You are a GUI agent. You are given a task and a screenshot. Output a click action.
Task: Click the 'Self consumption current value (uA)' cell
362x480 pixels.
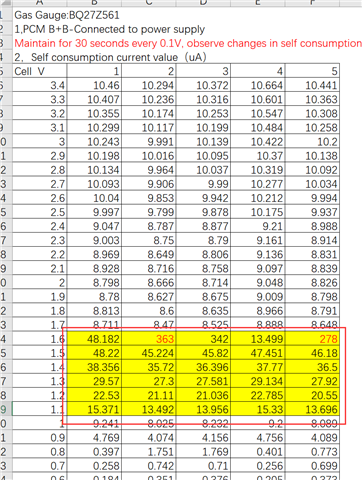click(110, 57)
